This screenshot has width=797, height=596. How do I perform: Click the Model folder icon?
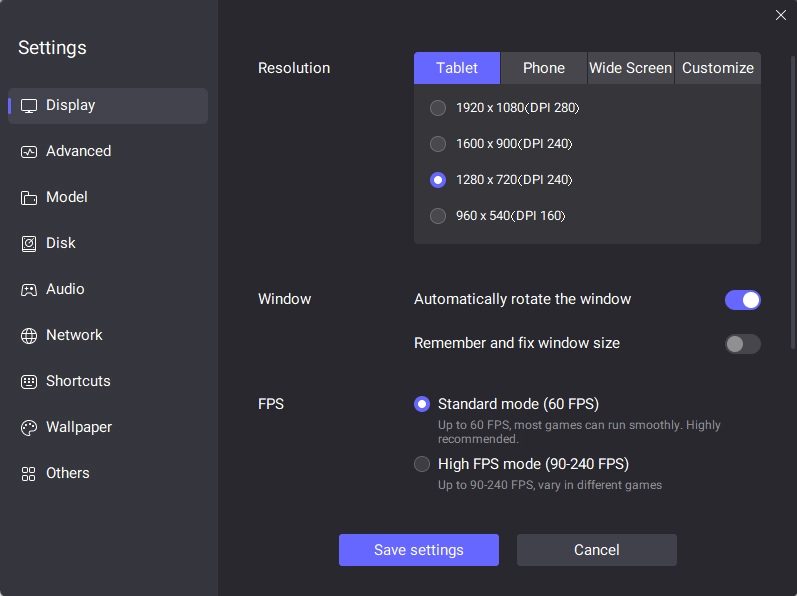[29, 198]
